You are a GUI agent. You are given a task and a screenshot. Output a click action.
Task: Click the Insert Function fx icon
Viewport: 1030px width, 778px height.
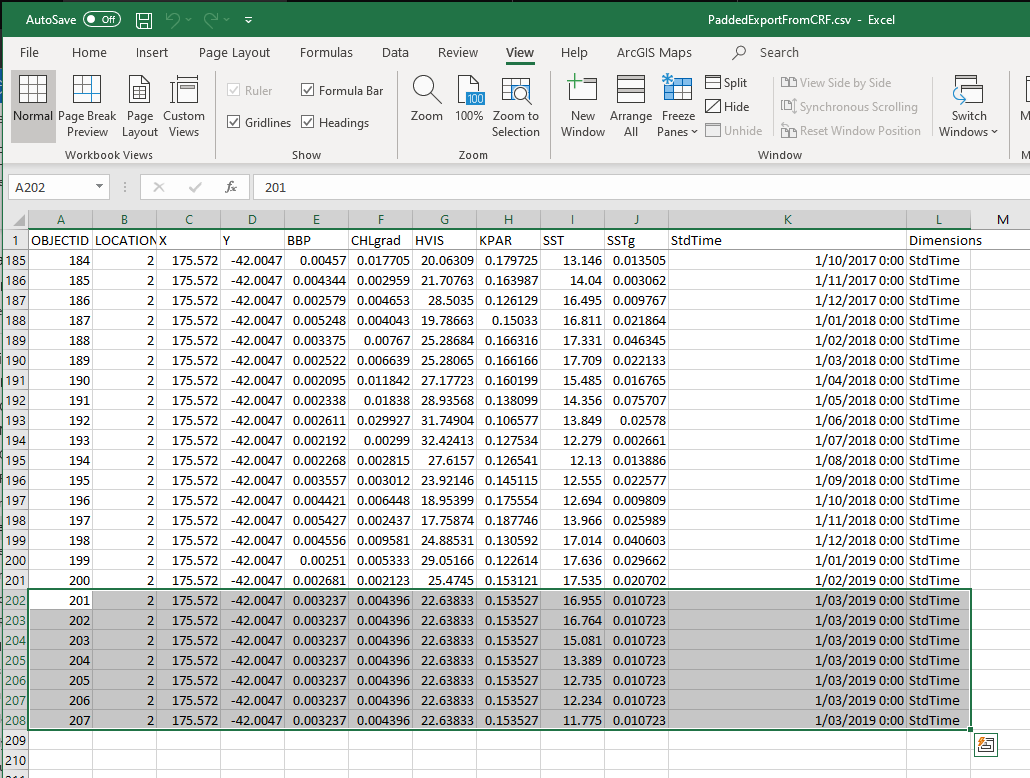click(x=231, y=187)
